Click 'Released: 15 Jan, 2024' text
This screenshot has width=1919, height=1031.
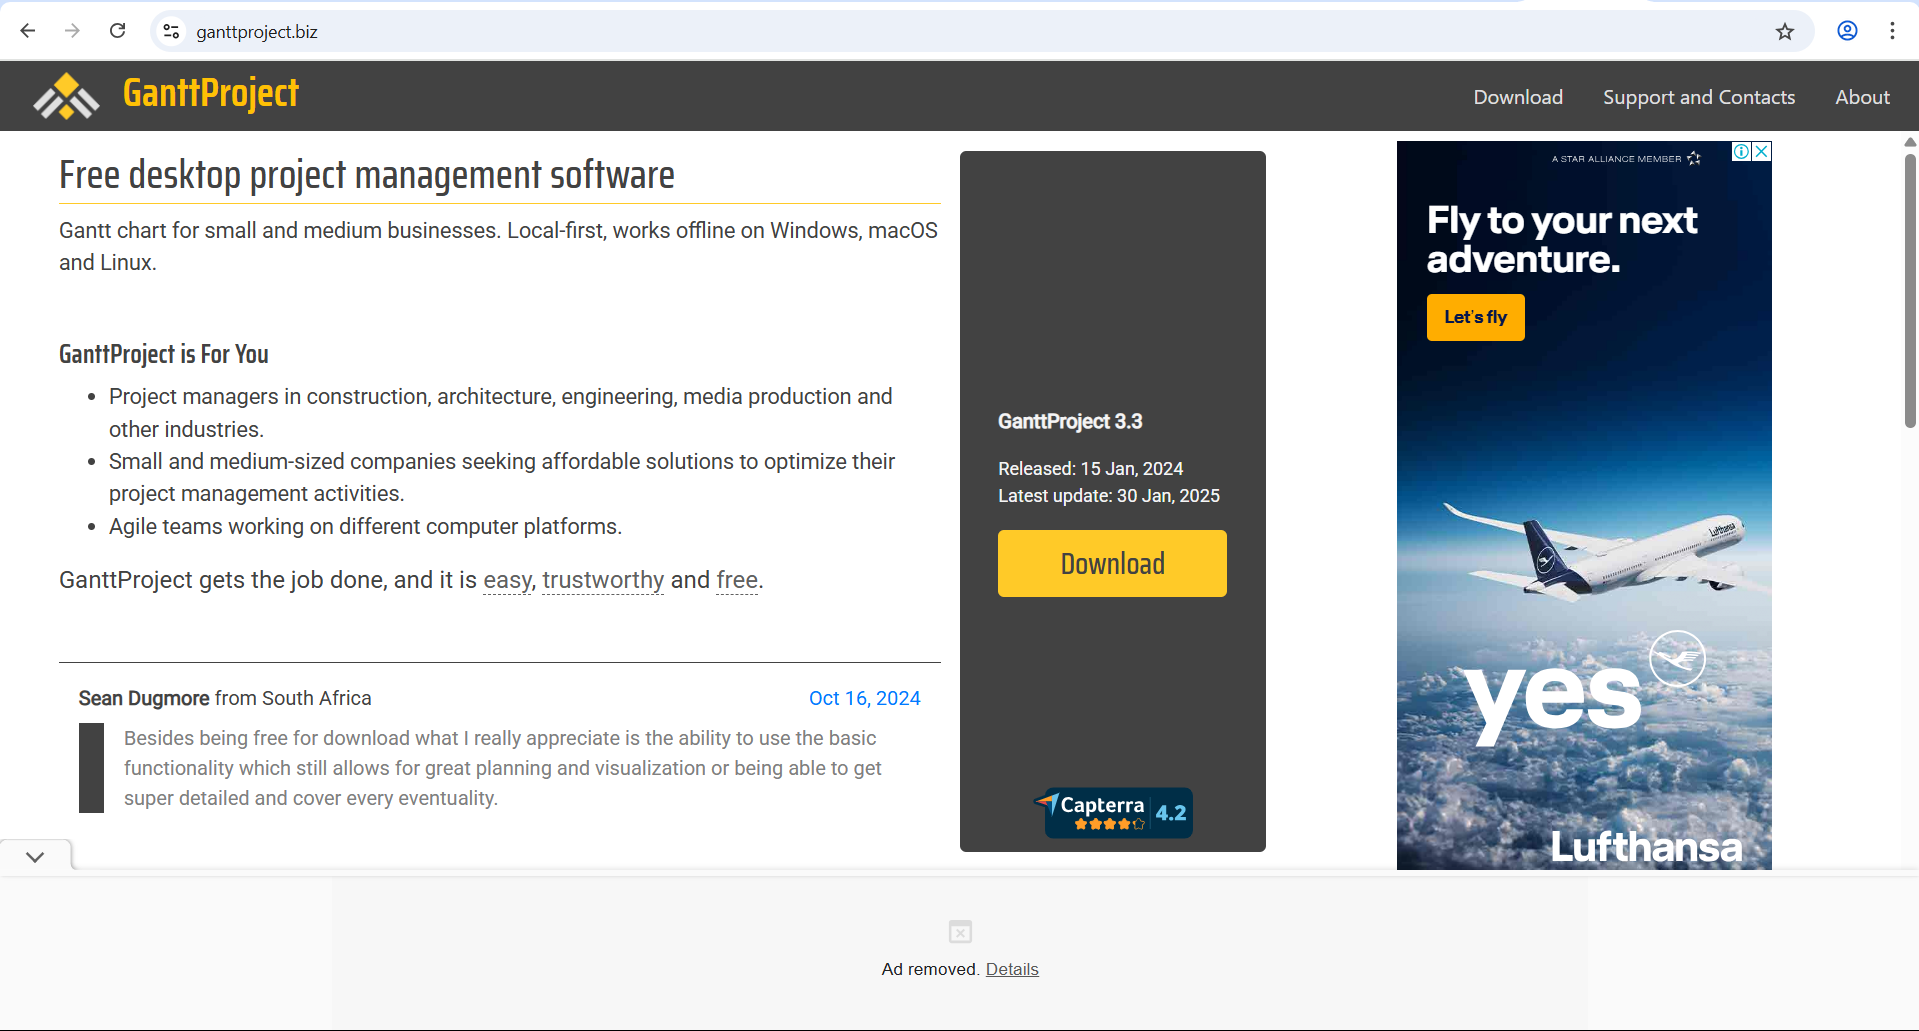pos(1090,468)
